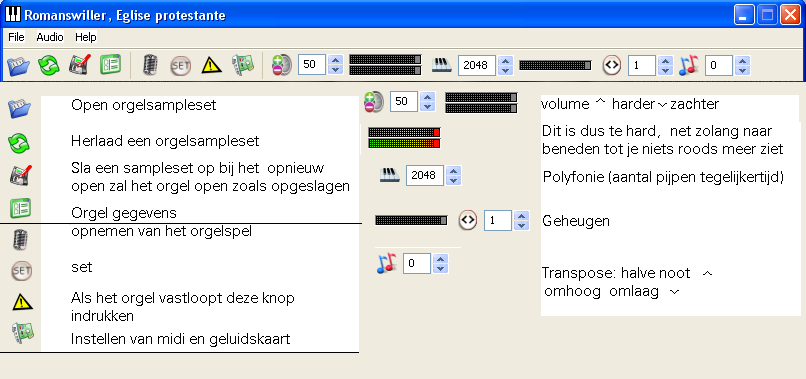Screen dimensions: 806x379
Task: Click the "Orgel gegevens" text
Action: pyautogui.click(x=123, y=213)
